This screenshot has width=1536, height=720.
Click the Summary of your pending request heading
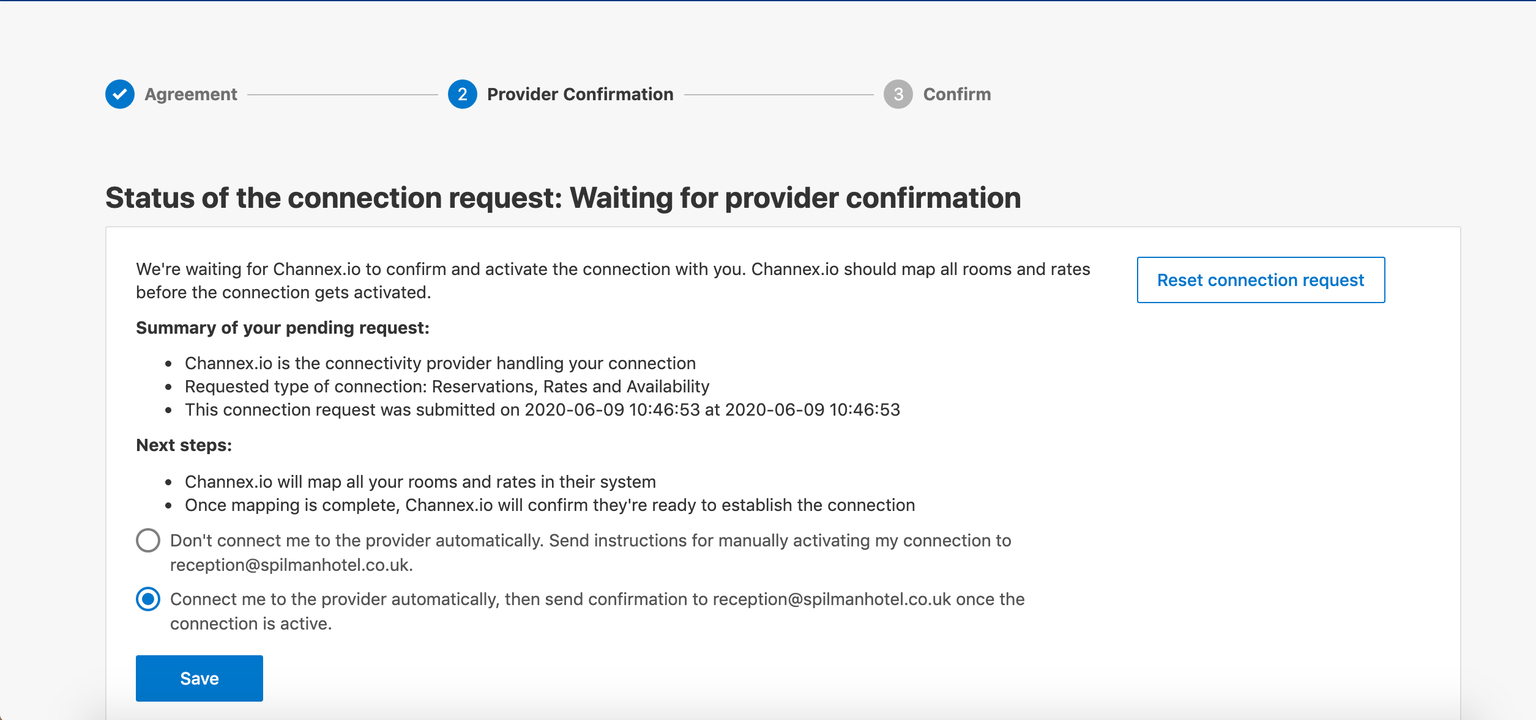click(283, 328)
